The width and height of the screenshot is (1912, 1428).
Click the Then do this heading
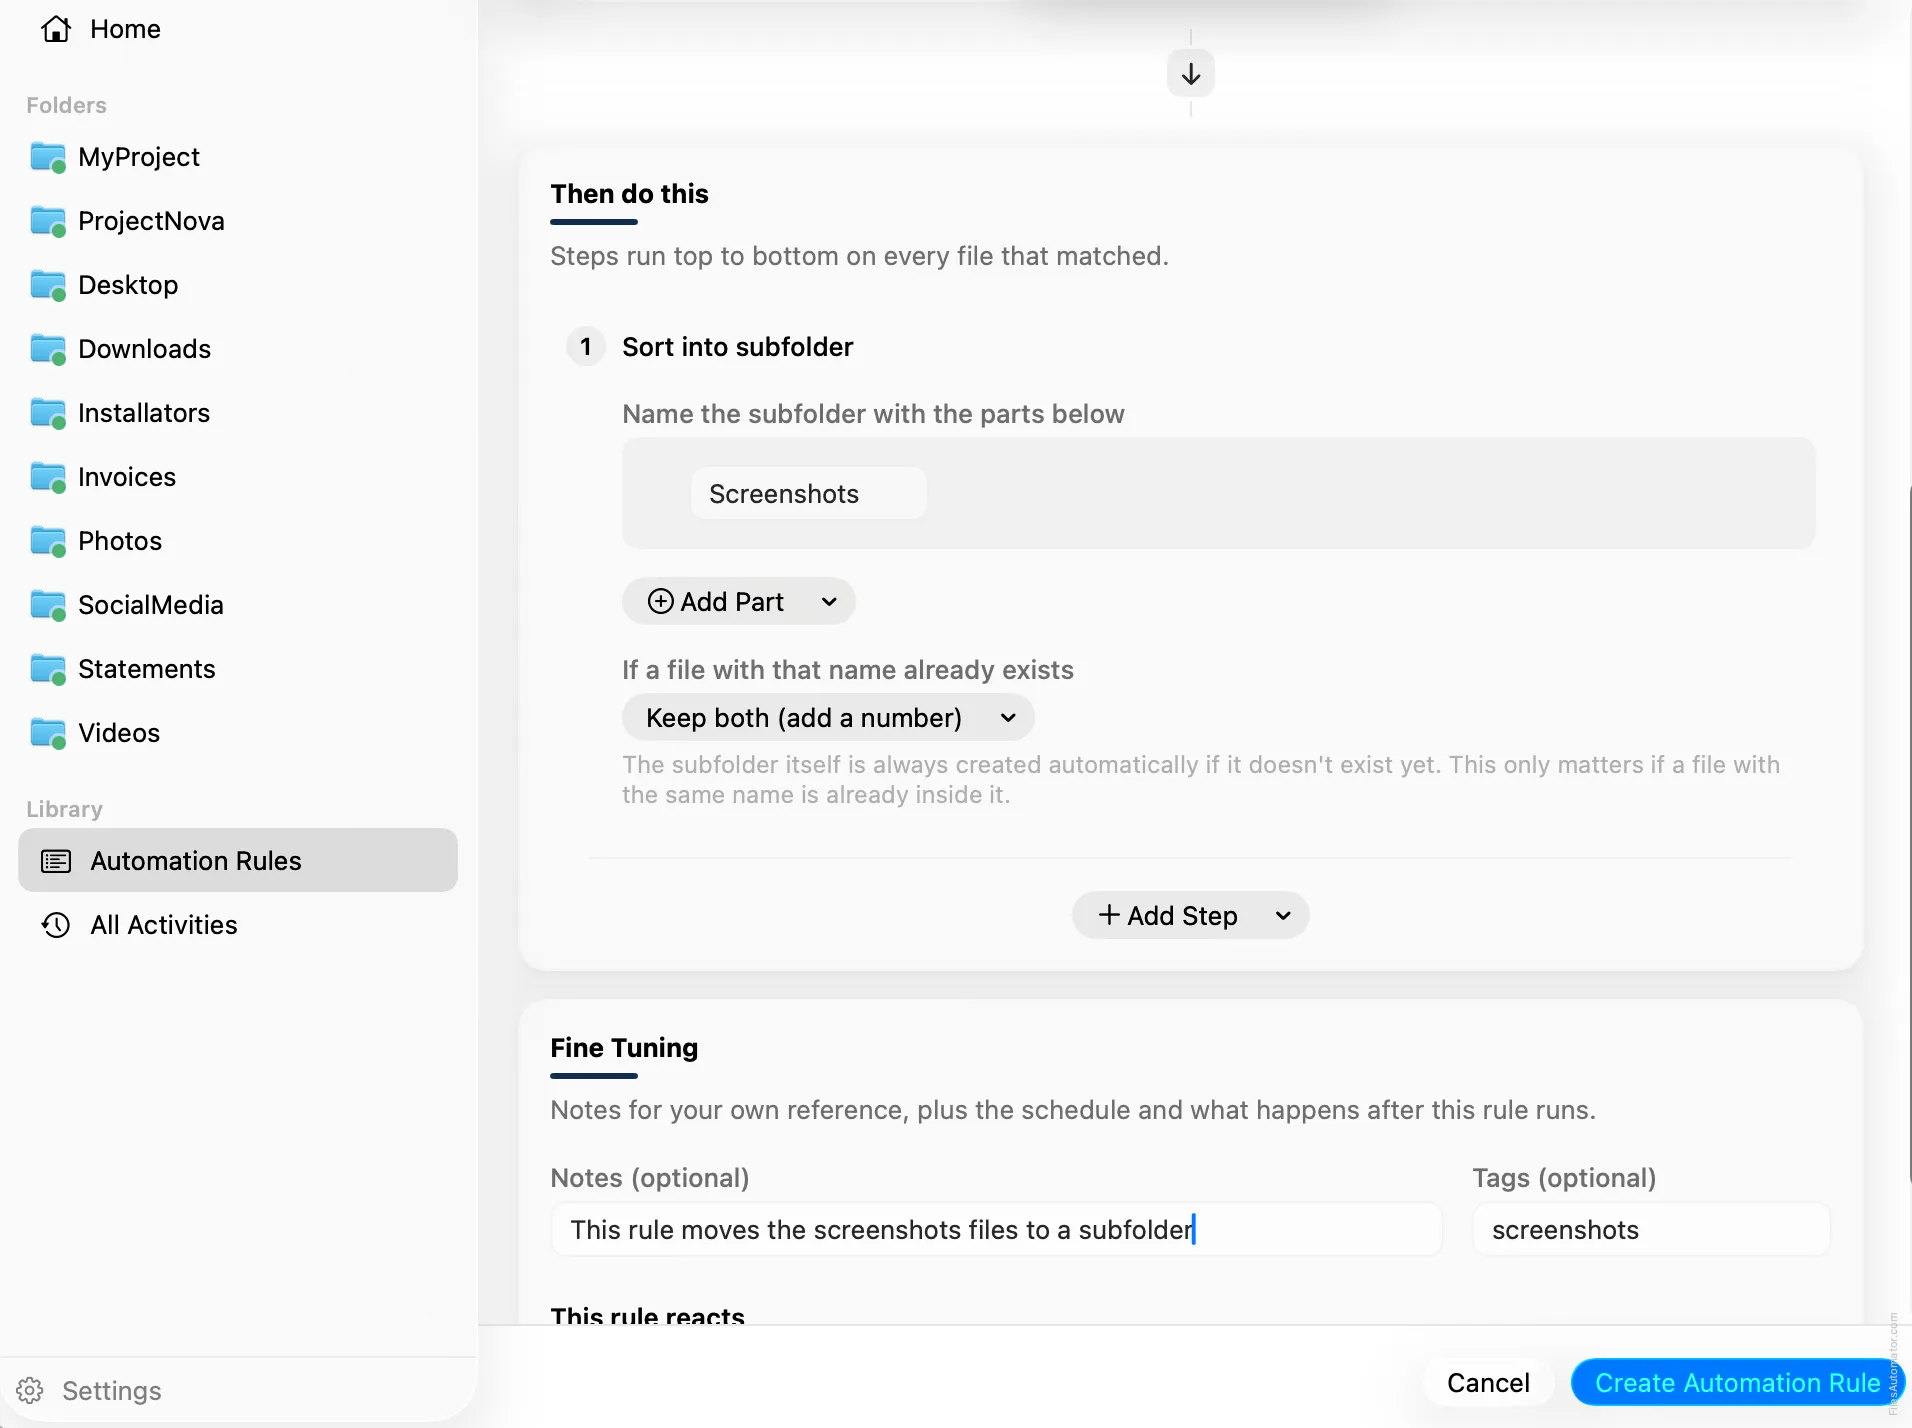pyautogui.click(x=629, y=194)
